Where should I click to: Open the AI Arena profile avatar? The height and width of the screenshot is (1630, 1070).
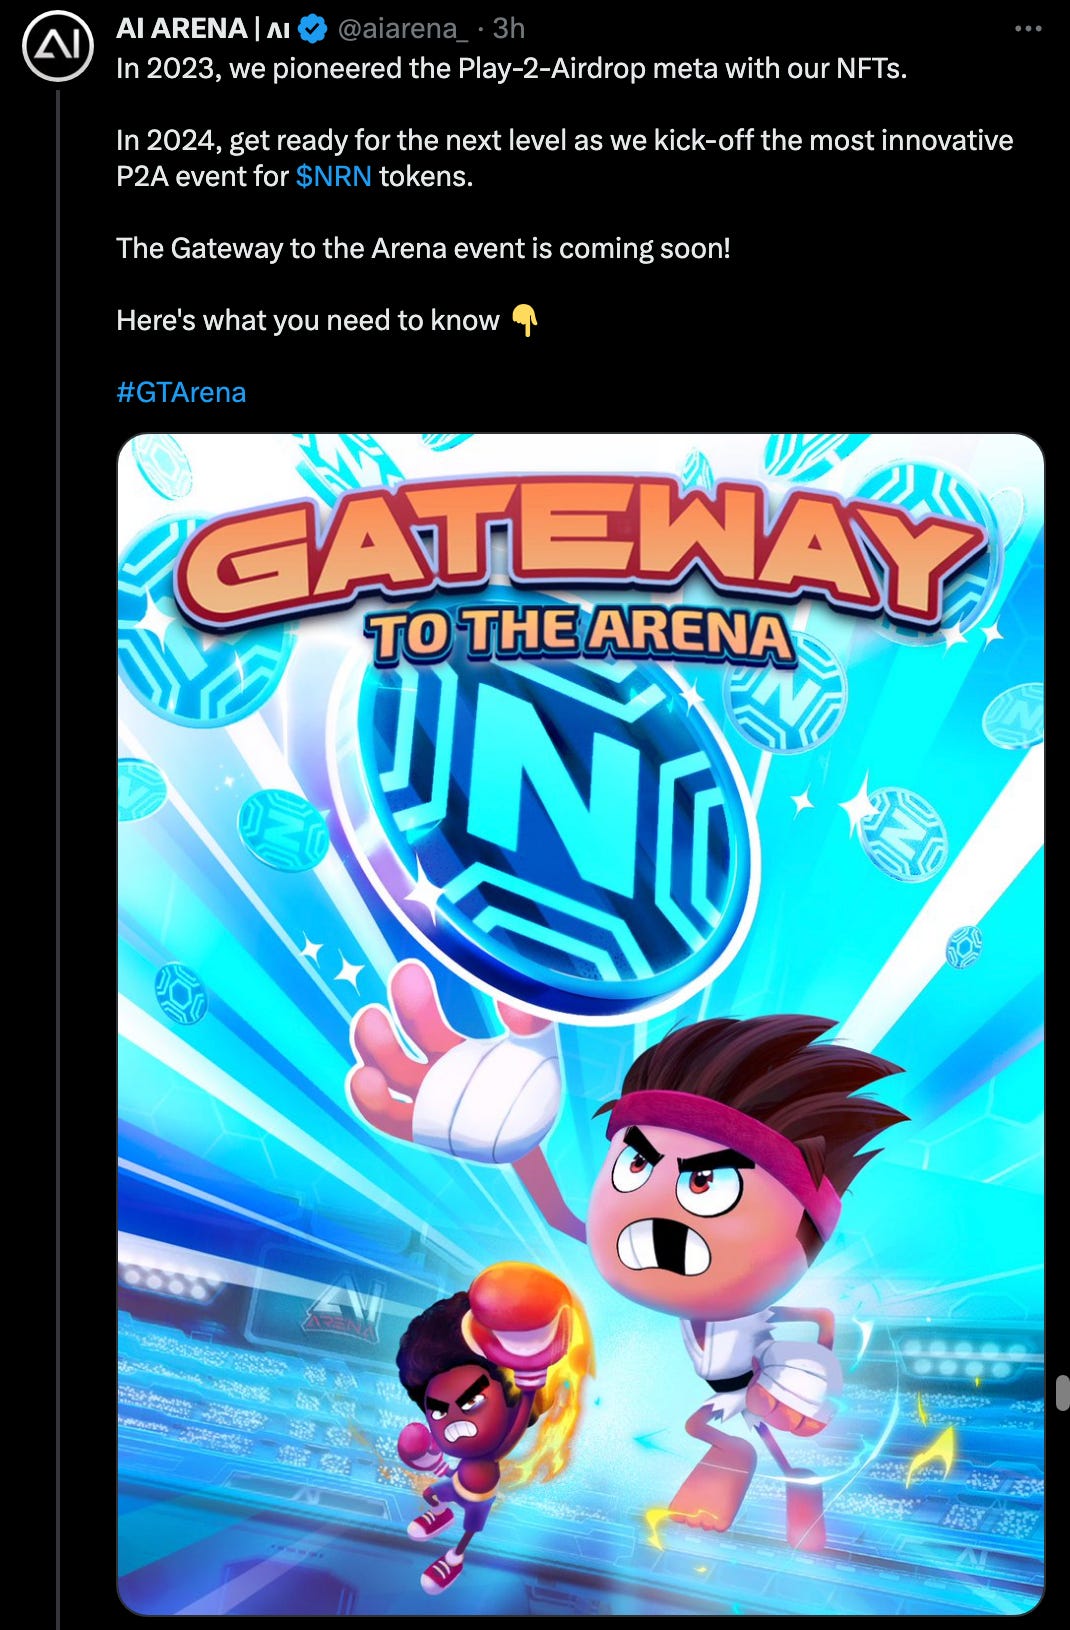pos(58,46)
